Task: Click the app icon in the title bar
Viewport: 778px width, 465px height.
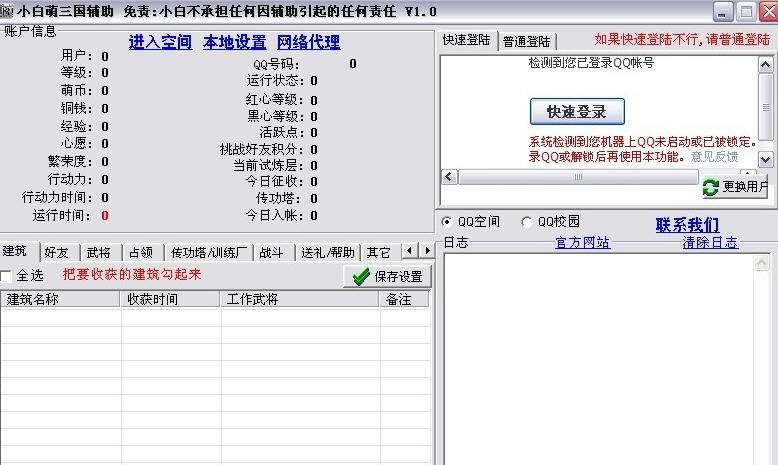Action: (6, 11)
